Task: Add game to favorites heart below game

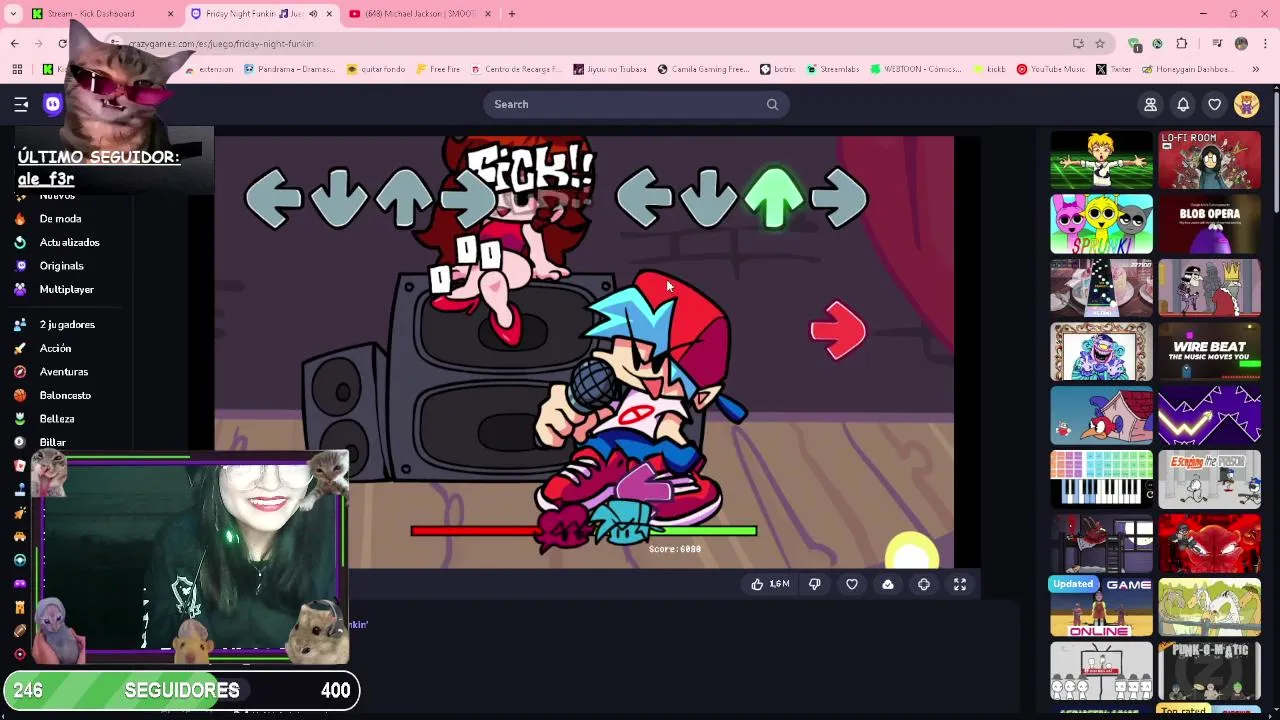Action: [x=852, y=584]
